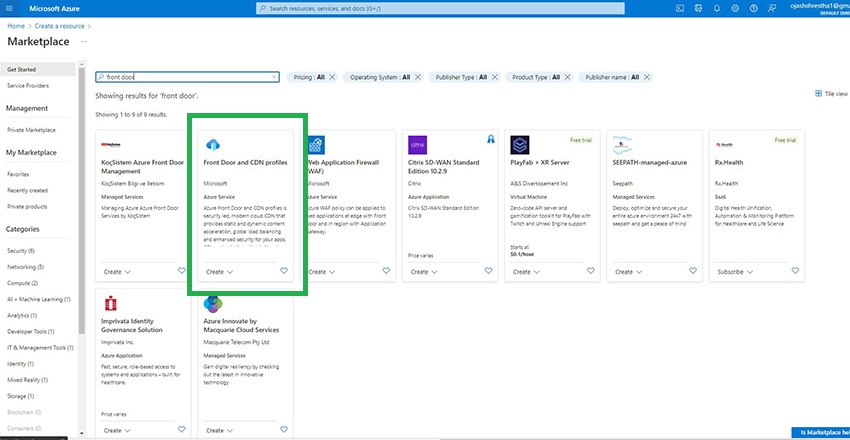The image size is (850, 440).
Task: Remove the Product Type : All filter
Action: [x=568, y=77]
